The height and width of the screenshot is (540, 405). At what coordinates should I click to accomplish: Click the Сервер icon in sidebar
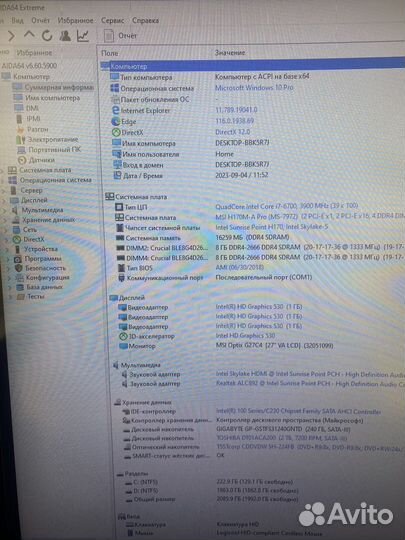tap(13, 190)
